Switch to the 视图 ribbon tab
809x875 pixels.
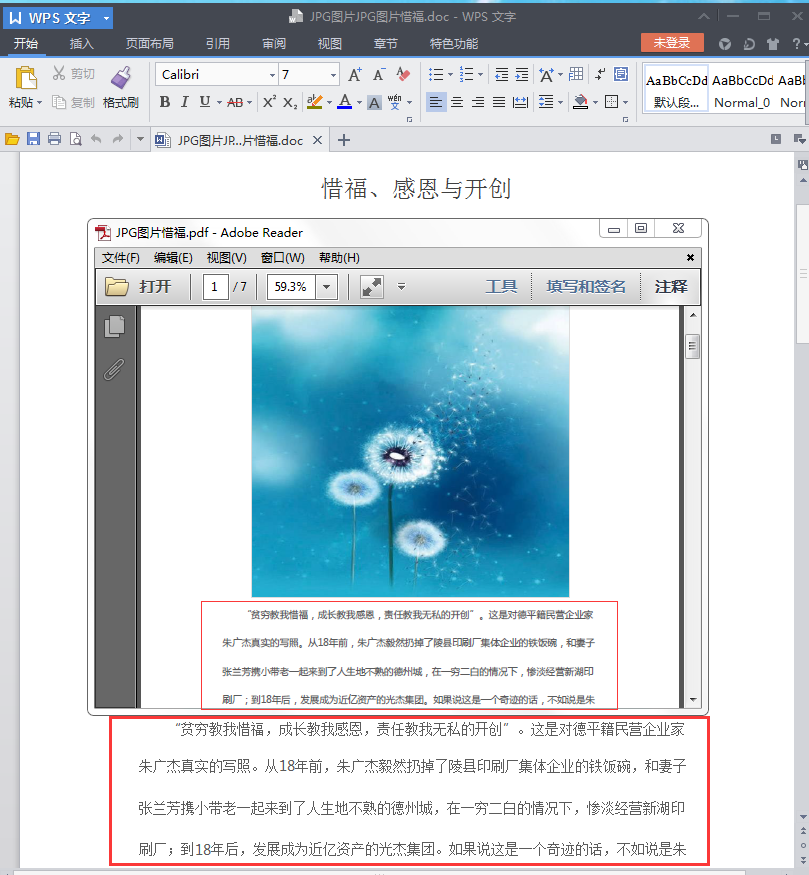click(x=330, y=44)
